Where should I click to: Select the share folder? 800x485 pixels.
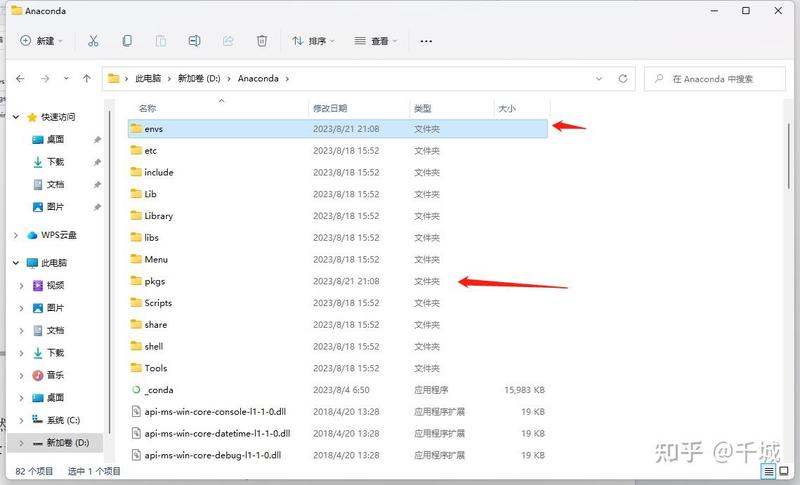(x=338, y=325)
